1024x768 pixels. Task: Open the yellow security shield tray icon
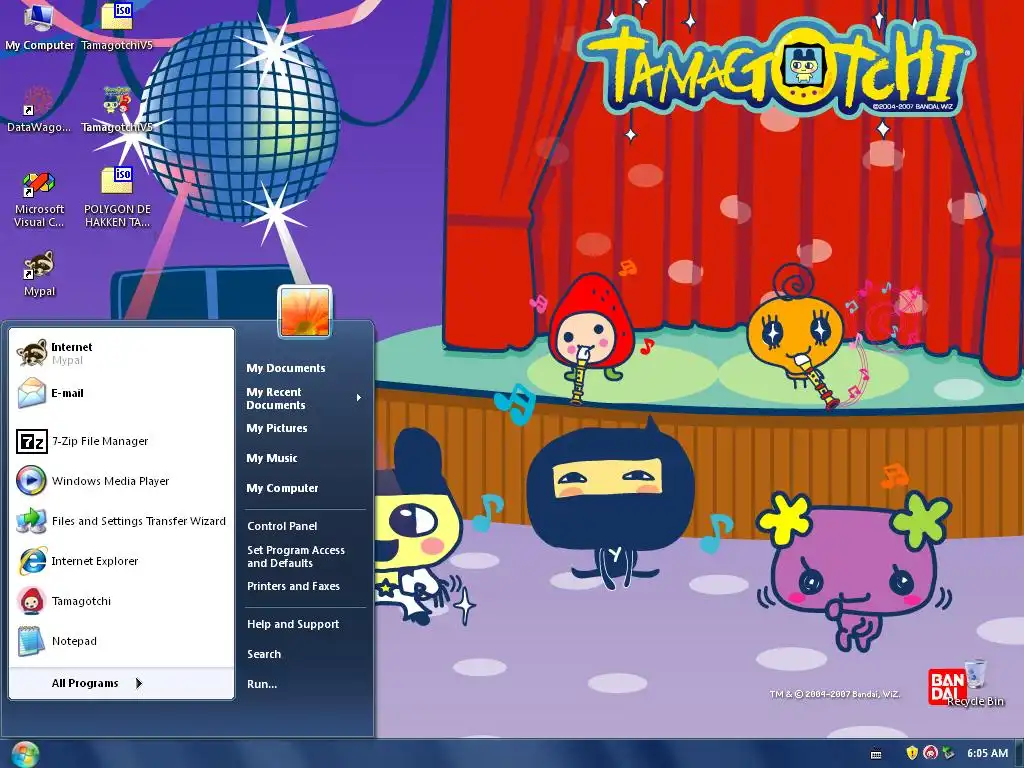912,753
